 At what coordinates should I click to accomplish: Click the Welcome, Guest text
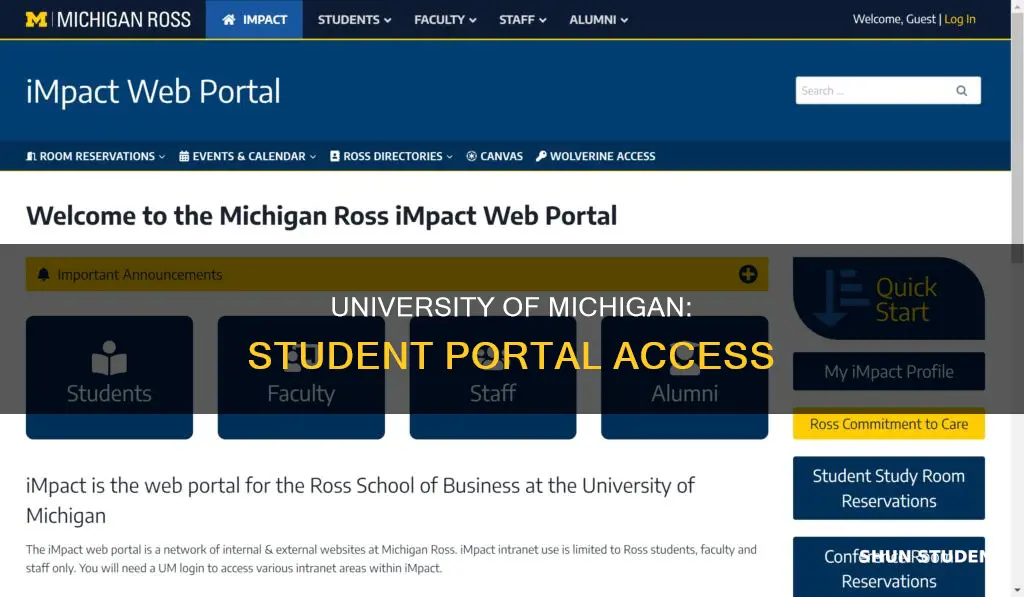pos(894,19)
